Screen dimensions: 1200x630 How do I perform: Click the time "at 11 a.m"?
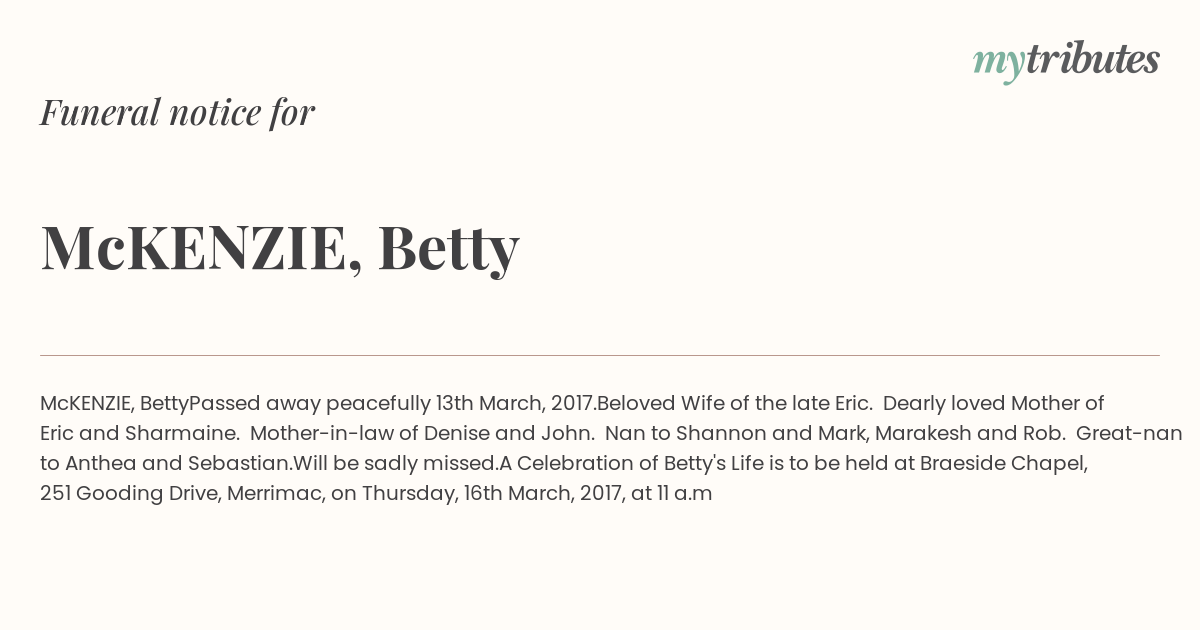click(x=672, y=494)
